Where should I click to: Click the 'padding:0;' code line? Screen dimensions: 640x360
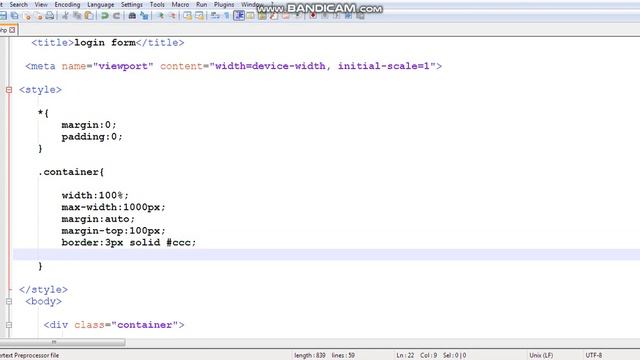point(92,137)
